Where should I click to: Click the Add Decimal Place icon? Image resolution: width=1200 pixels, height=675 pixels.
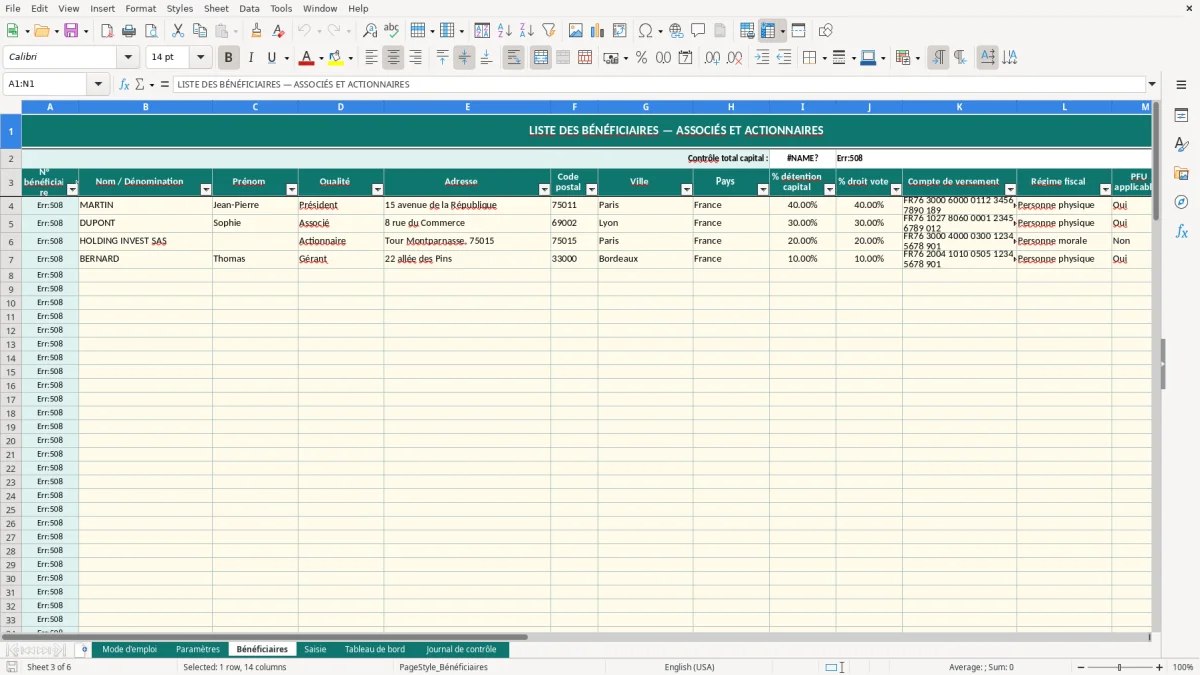click(x=712, y=58)
